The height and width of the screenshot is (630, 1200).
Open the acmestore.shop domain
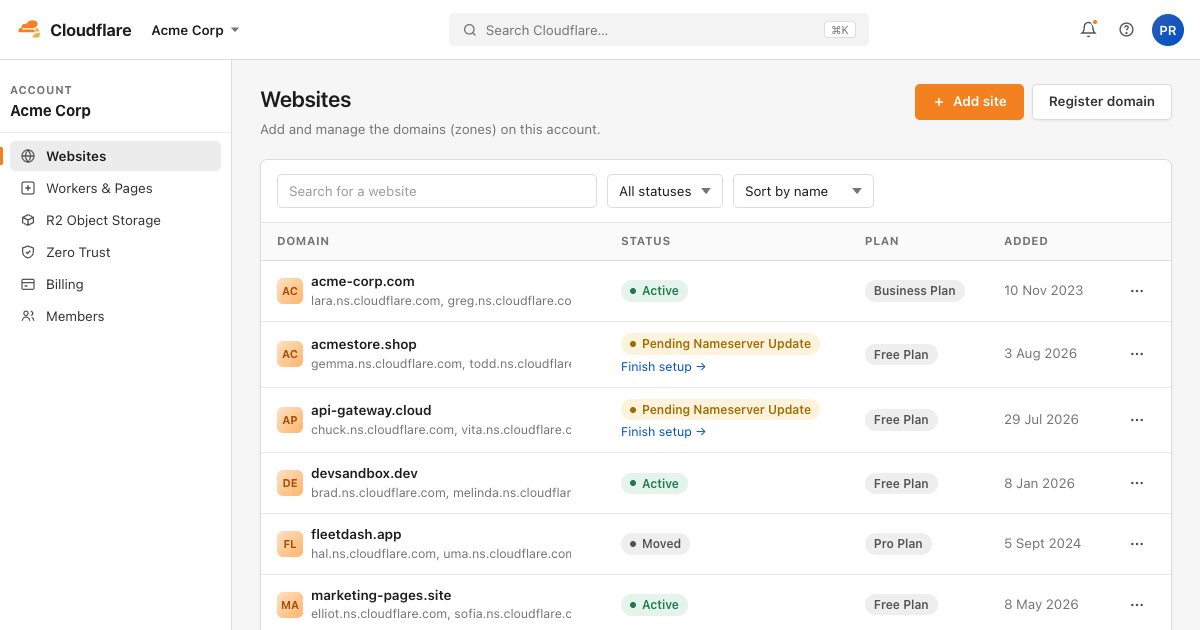(x=364, y=345)
